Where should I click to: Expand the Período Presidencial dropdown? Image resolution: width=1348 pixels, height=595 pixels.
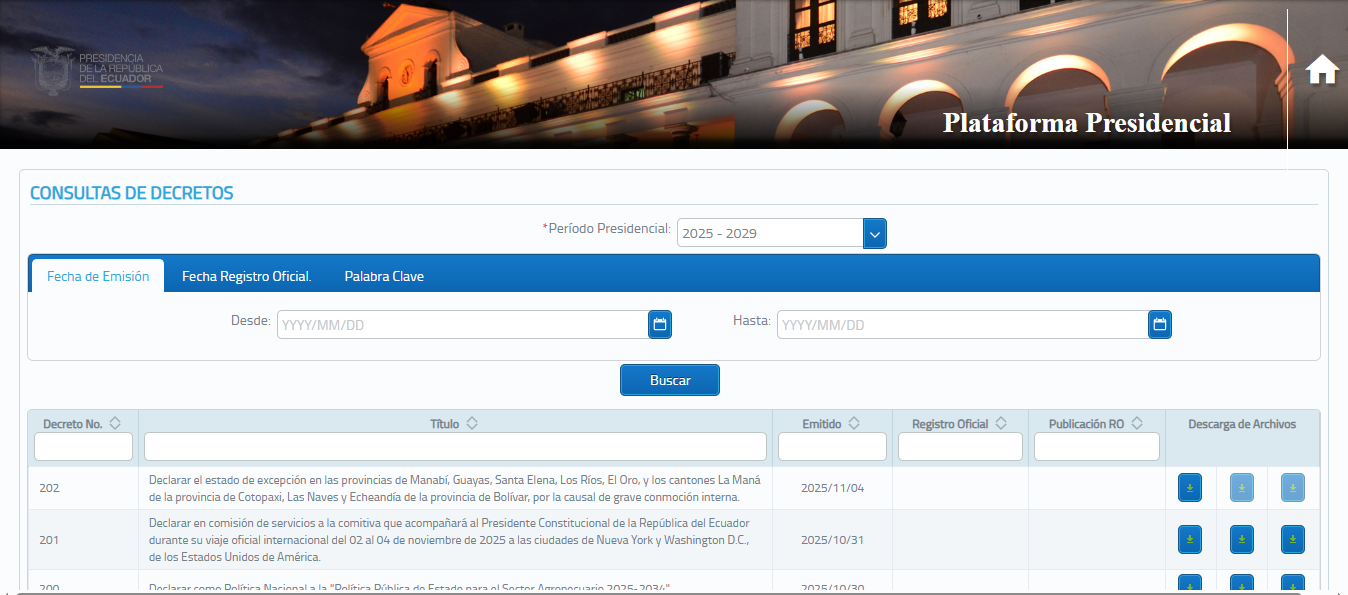(x=874, y=233)
